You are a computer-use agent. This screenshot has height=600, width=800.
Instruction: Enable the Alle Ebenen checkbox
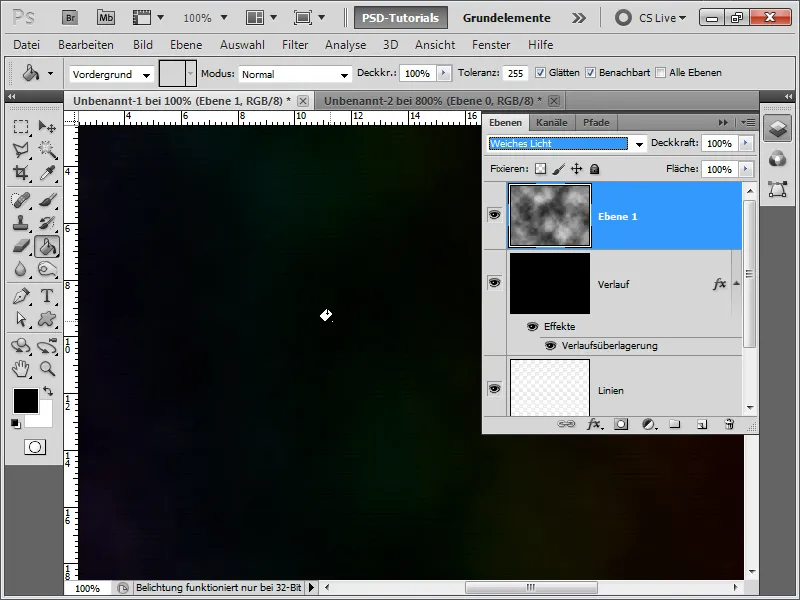tap(661, 72)
